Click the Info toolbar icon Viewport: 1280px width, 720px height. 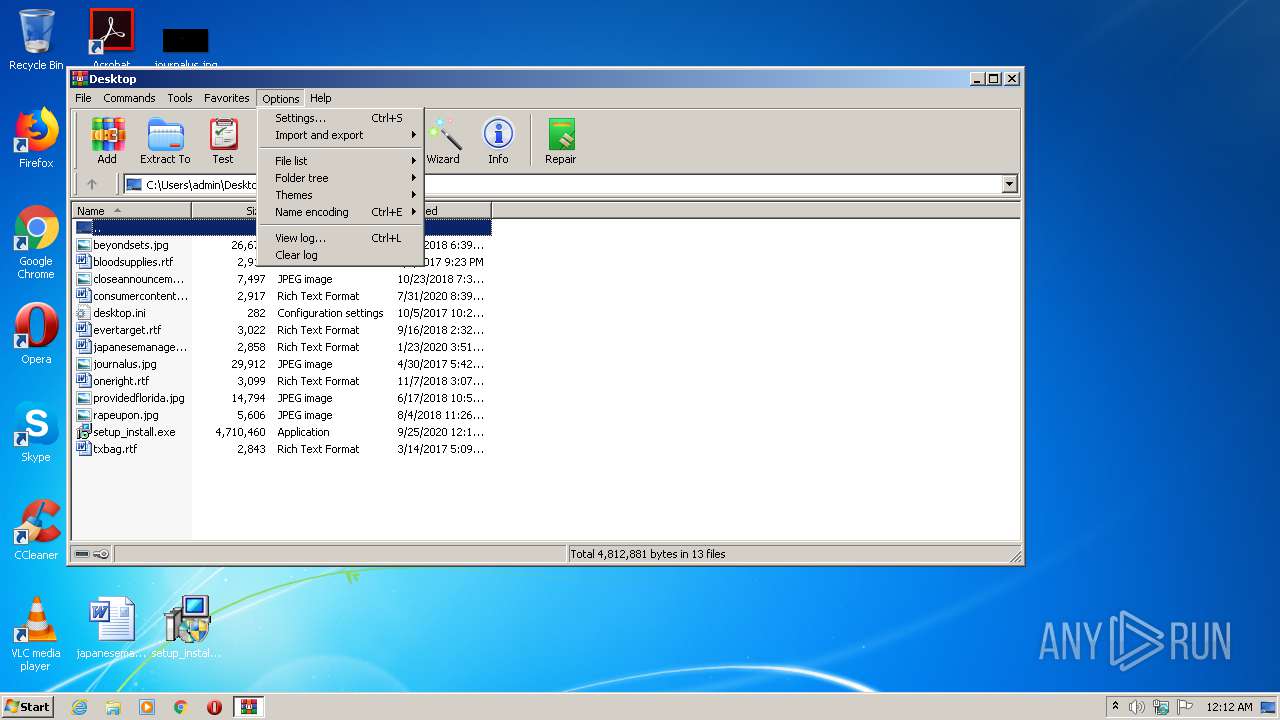coord(498,141)
